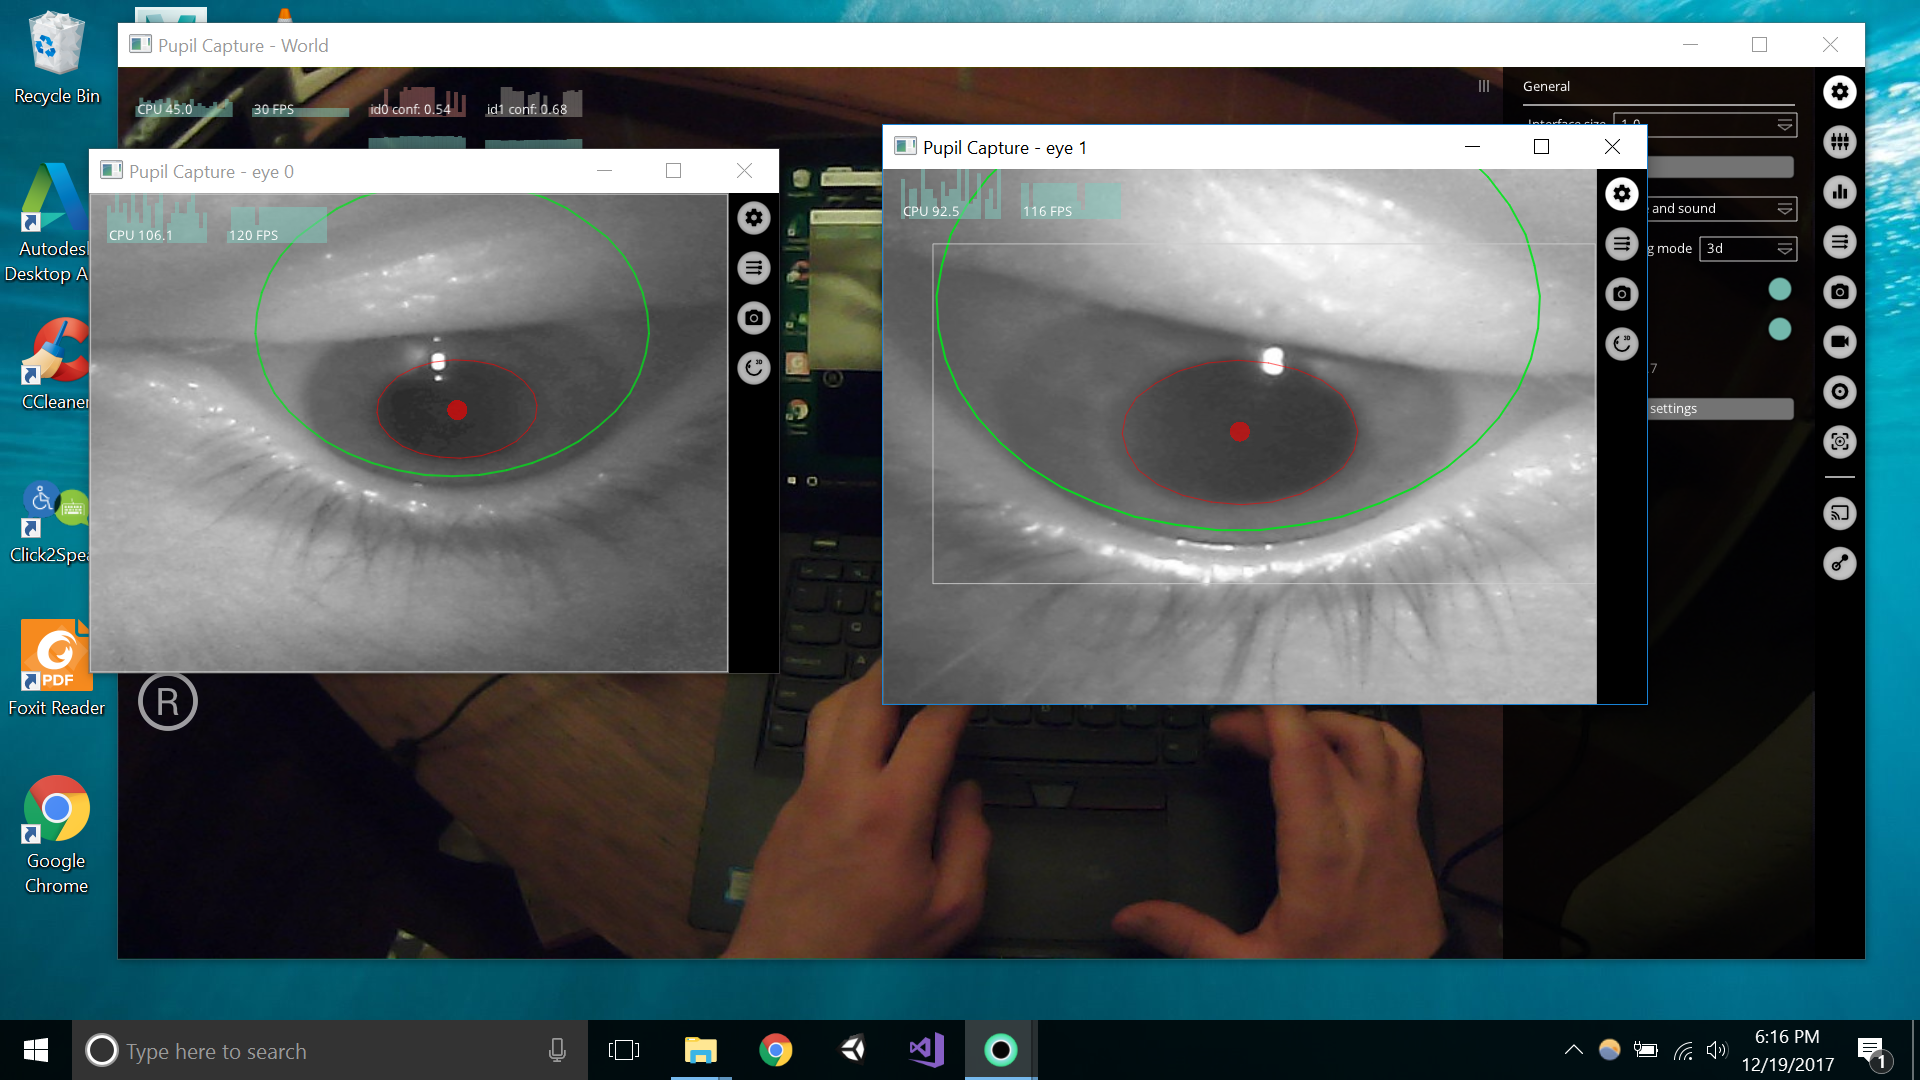Open the volume control in tray
Viewport: 1920px width, 1080px height.
coord(1717,1050)
